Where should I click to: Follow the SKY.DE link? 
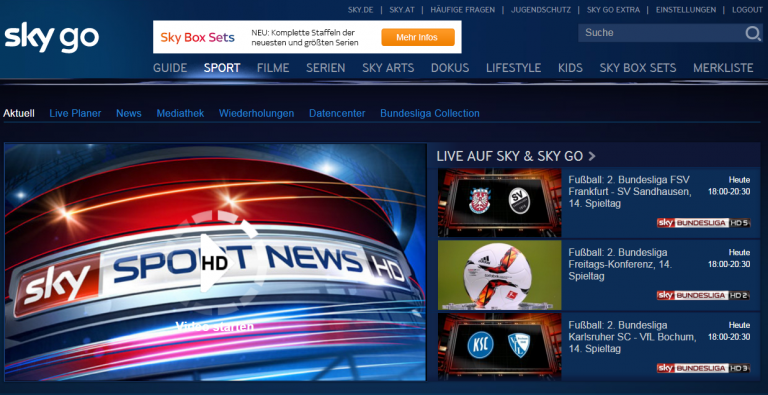360,10
